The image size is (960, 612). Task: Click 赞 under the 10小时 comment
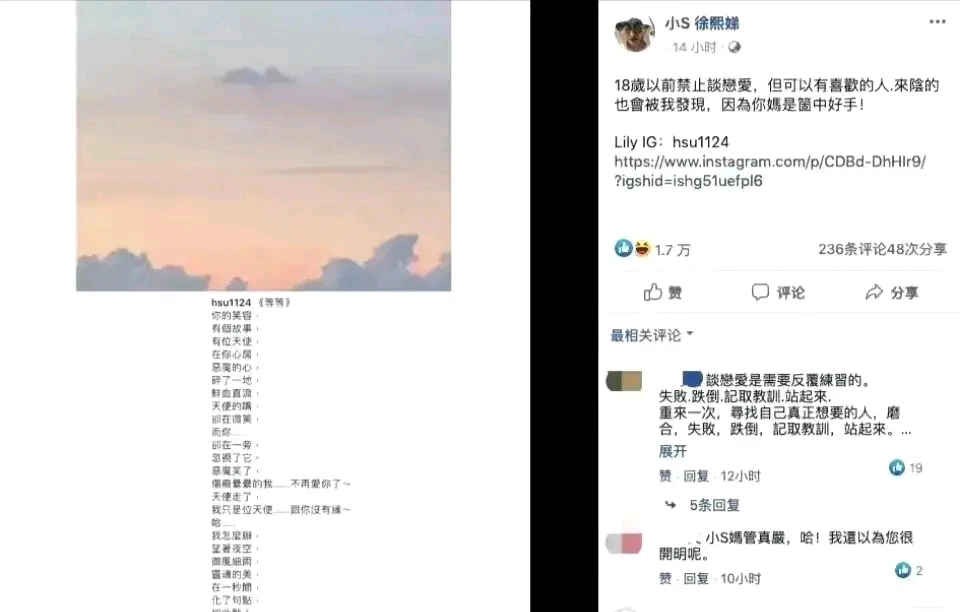(665, 578)
